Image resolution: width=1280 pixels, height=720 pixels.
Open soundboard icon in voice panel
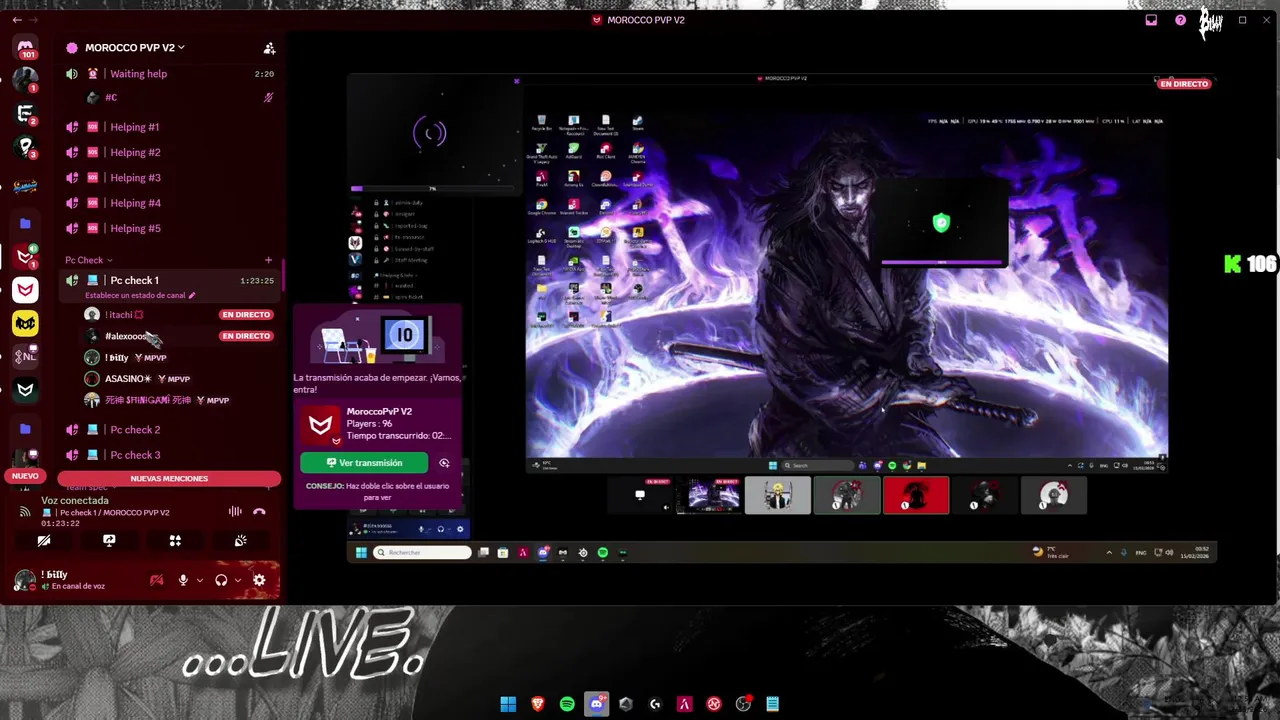(240, 541)
